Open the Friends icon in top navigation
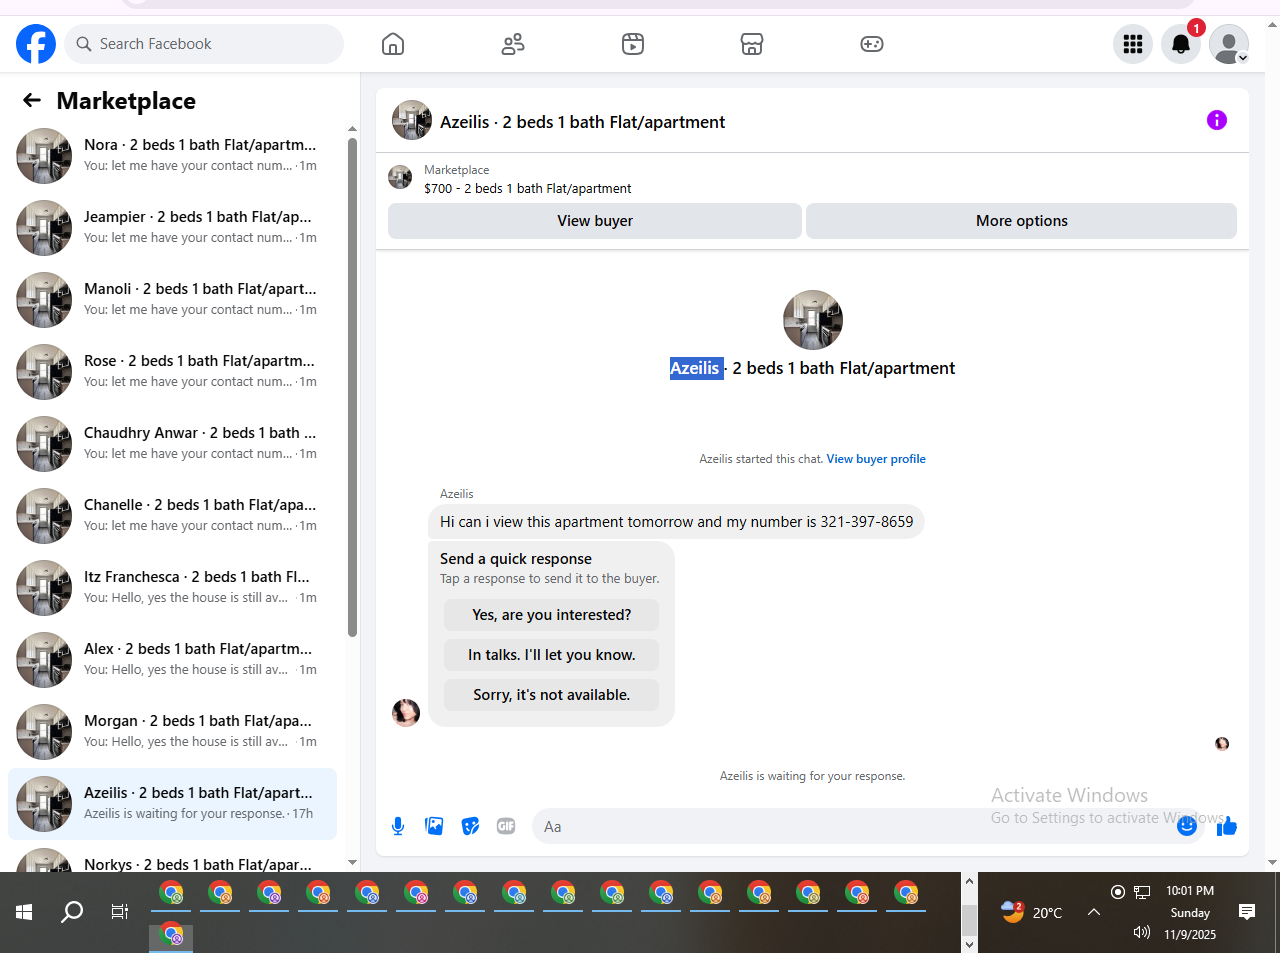 pos(513,44)
